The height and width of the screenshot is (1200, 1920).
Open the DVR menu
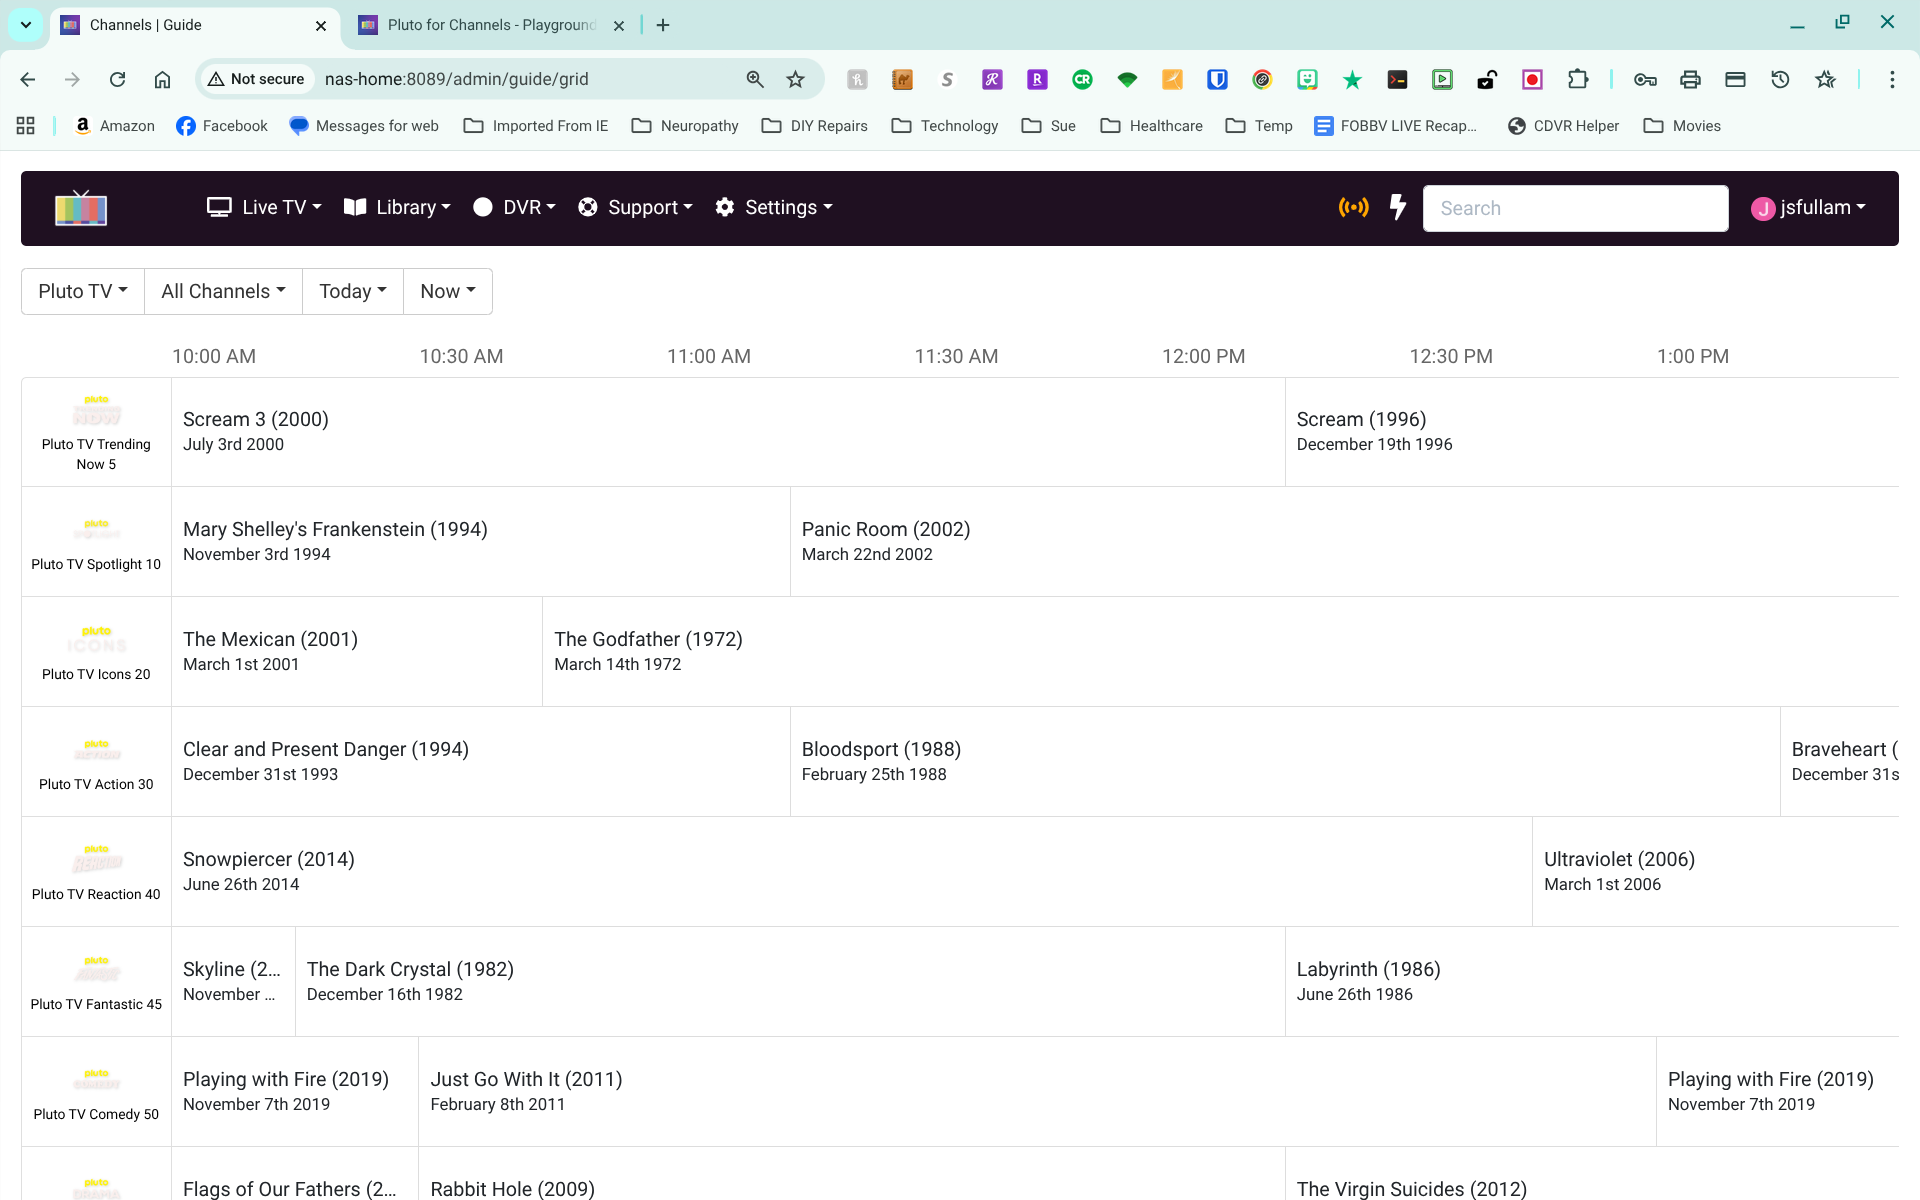click(x=514, y=208)
